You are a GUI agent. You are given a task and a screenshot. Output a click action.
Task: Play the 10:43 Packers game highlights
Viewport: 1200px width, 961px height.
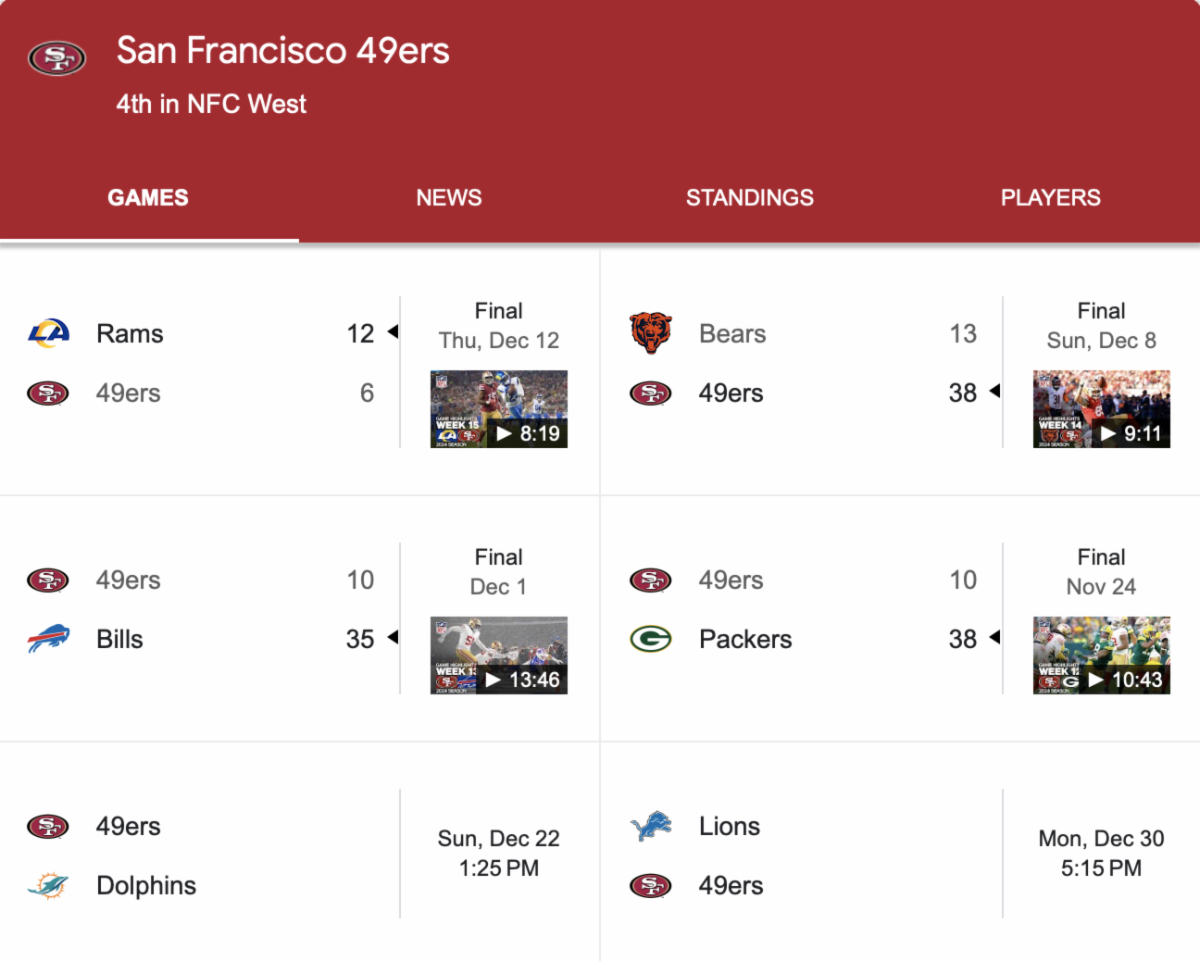coord(1101,655)
